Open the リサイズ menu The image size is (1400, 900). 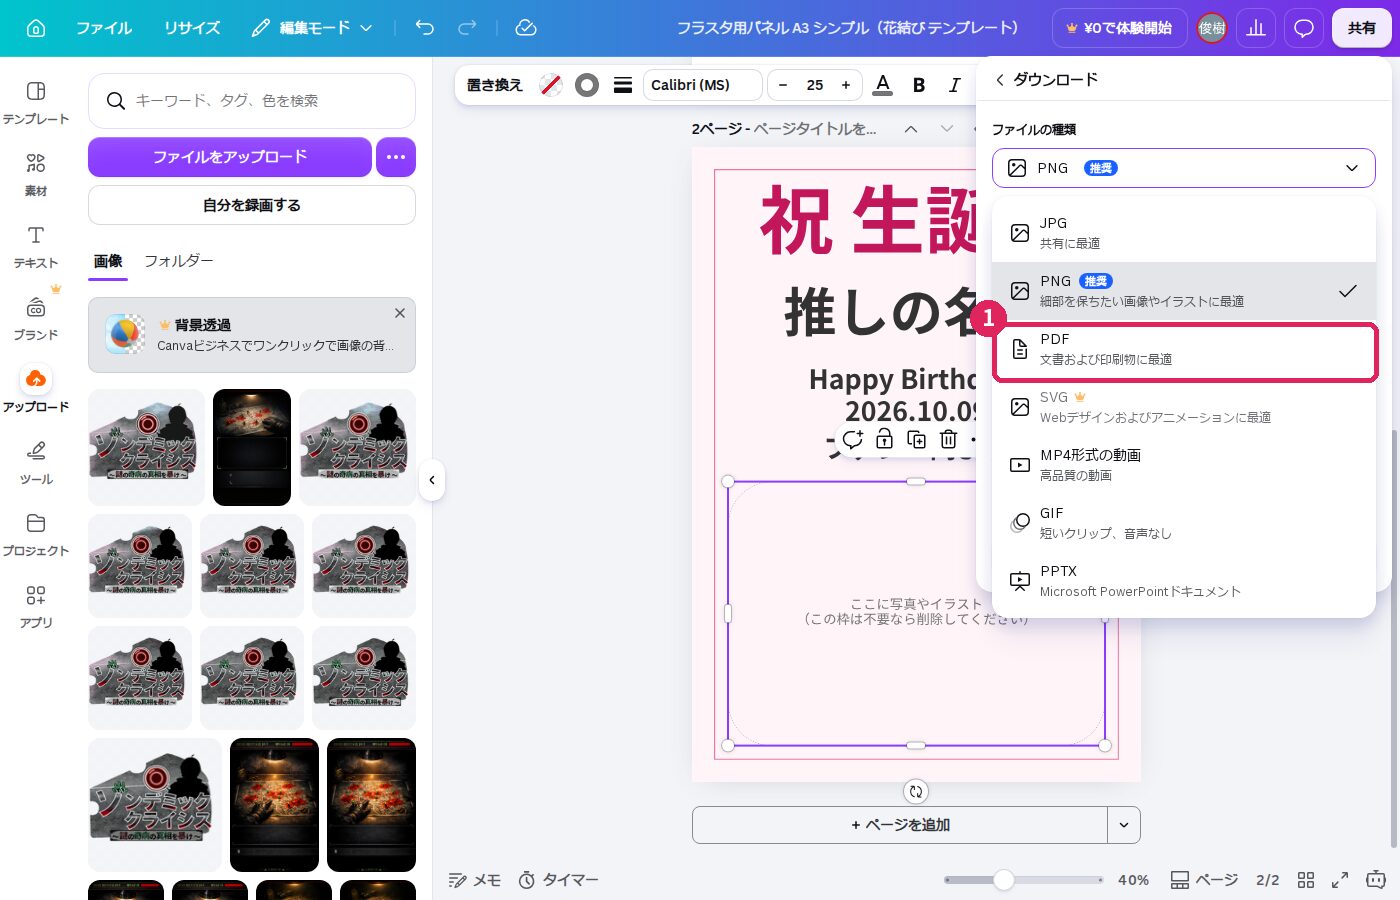tap(192, 28)
